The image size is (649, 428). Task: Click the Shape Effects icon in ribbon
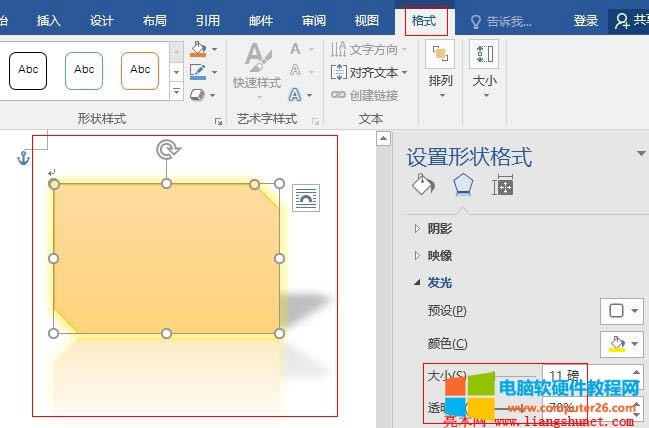coord(198,94)
